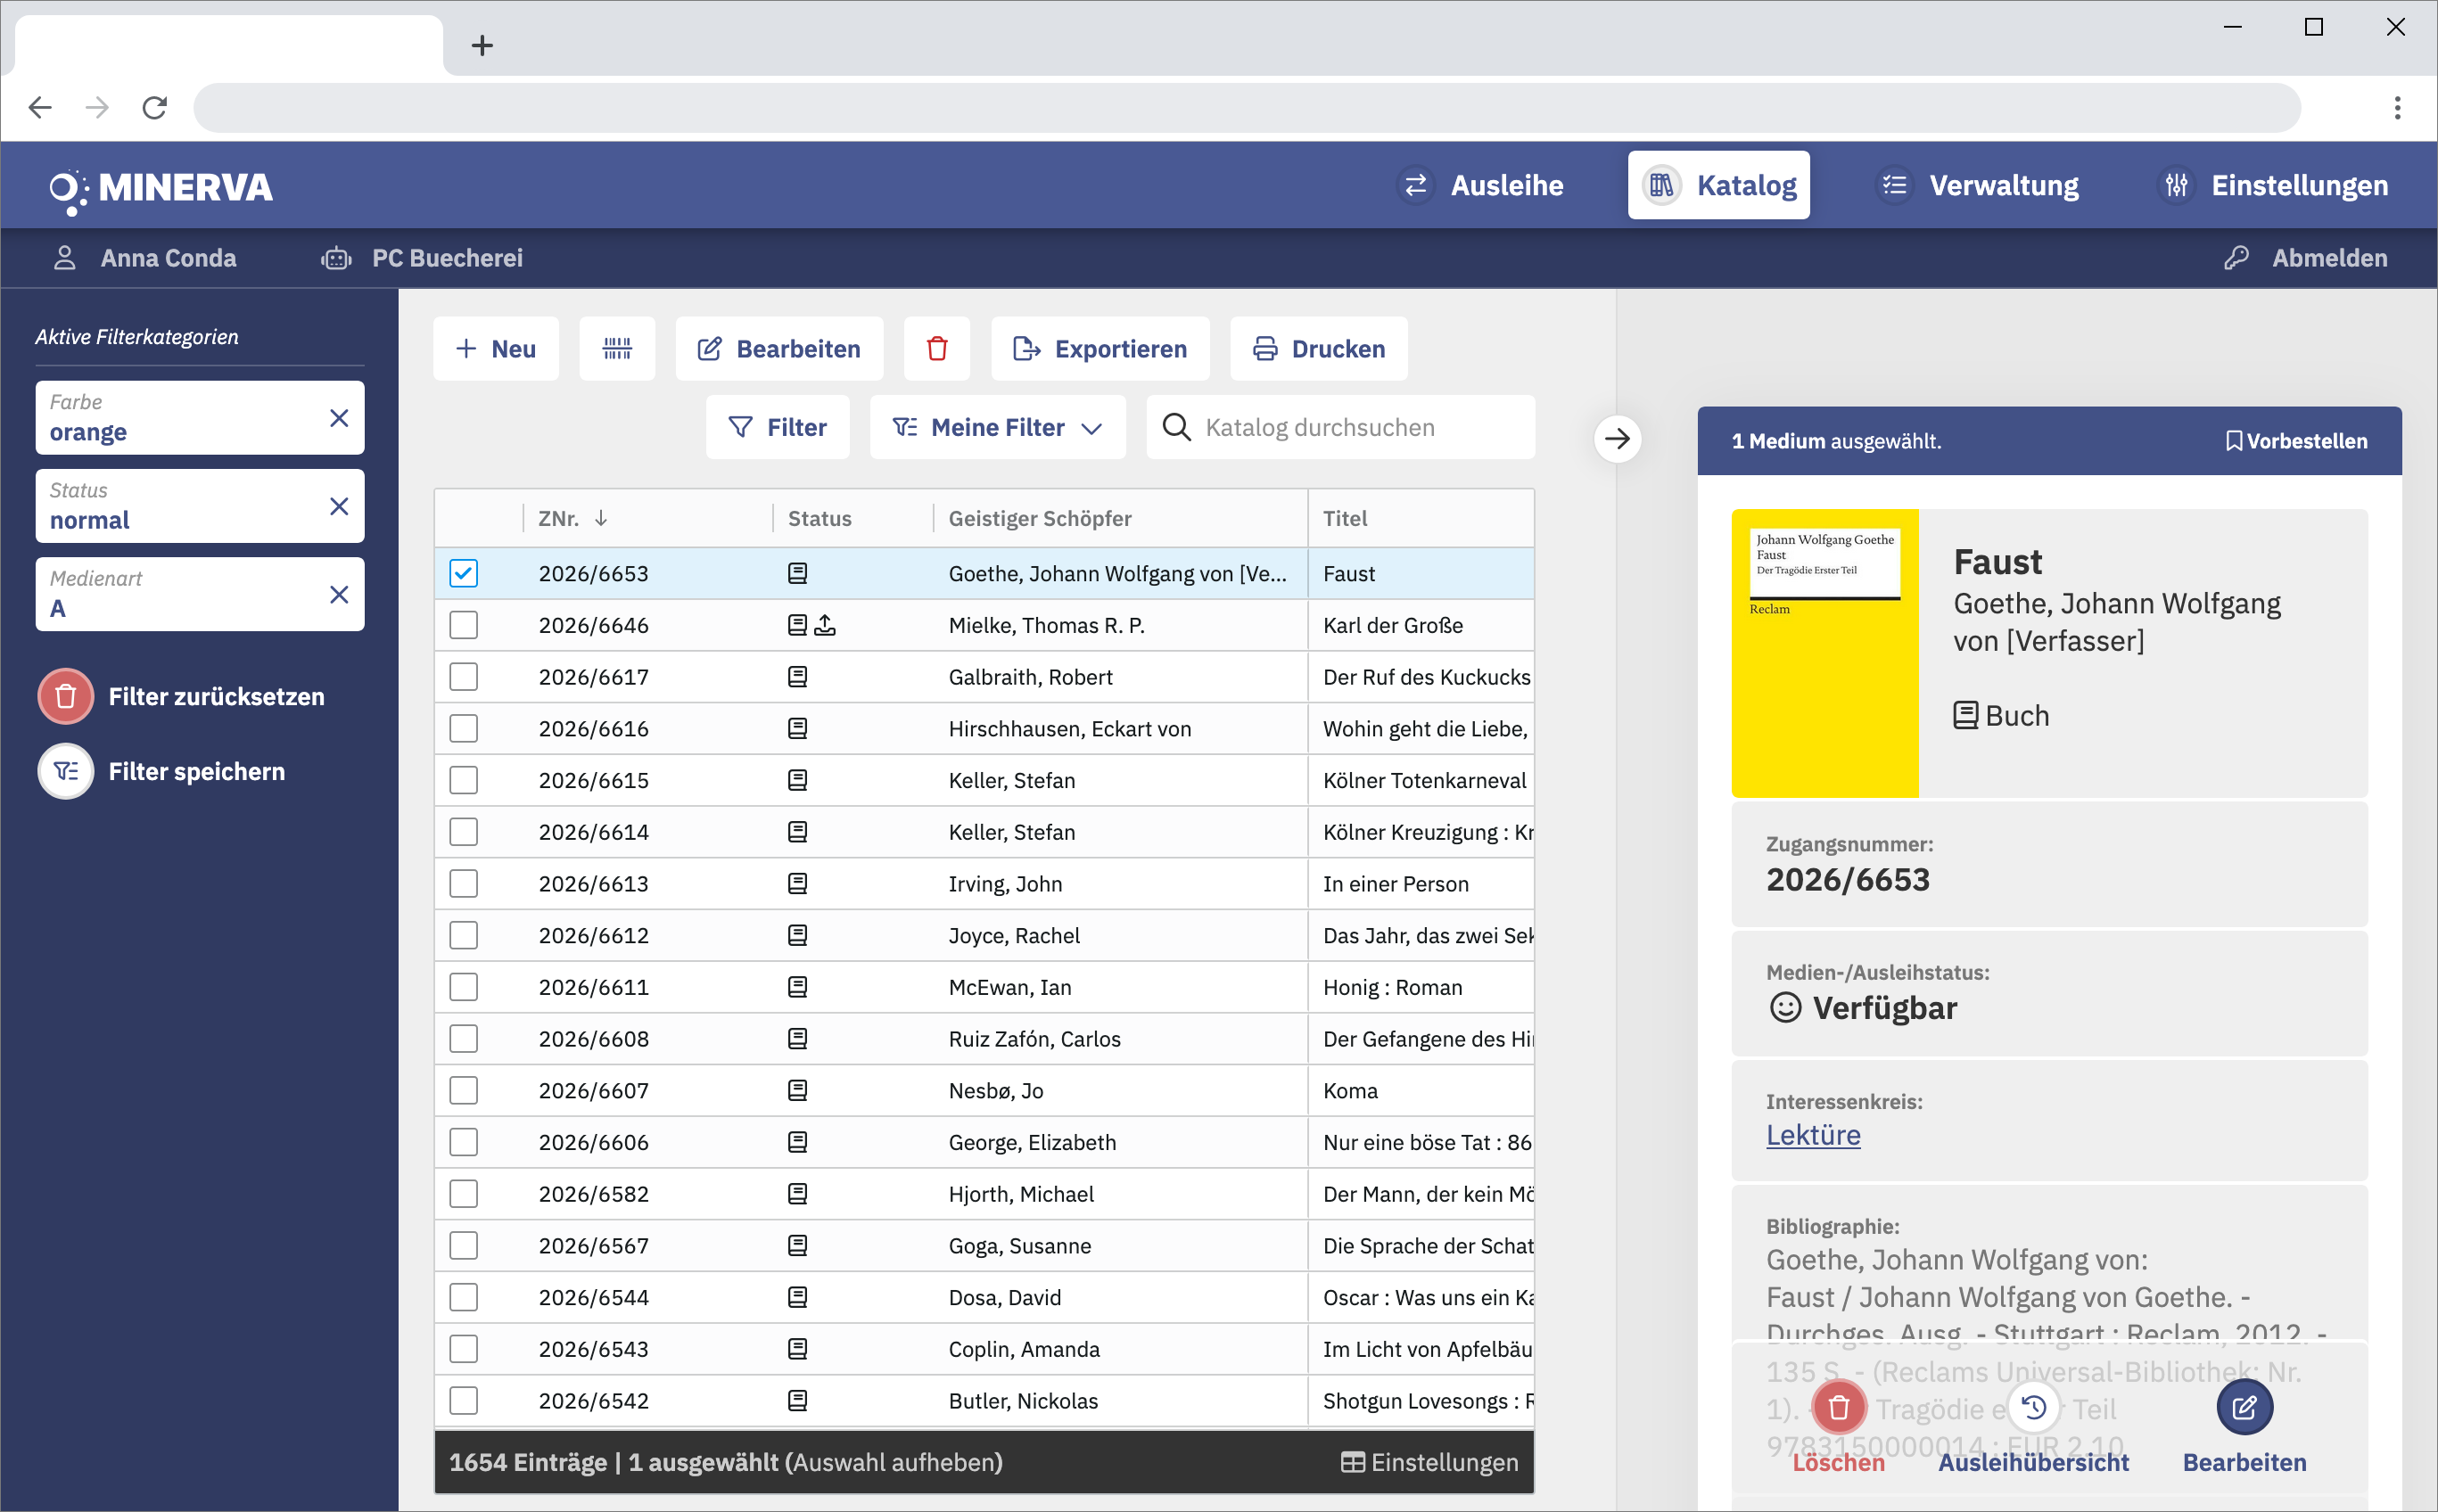Uncheck the Faust row checkbox

click(463, 573)
